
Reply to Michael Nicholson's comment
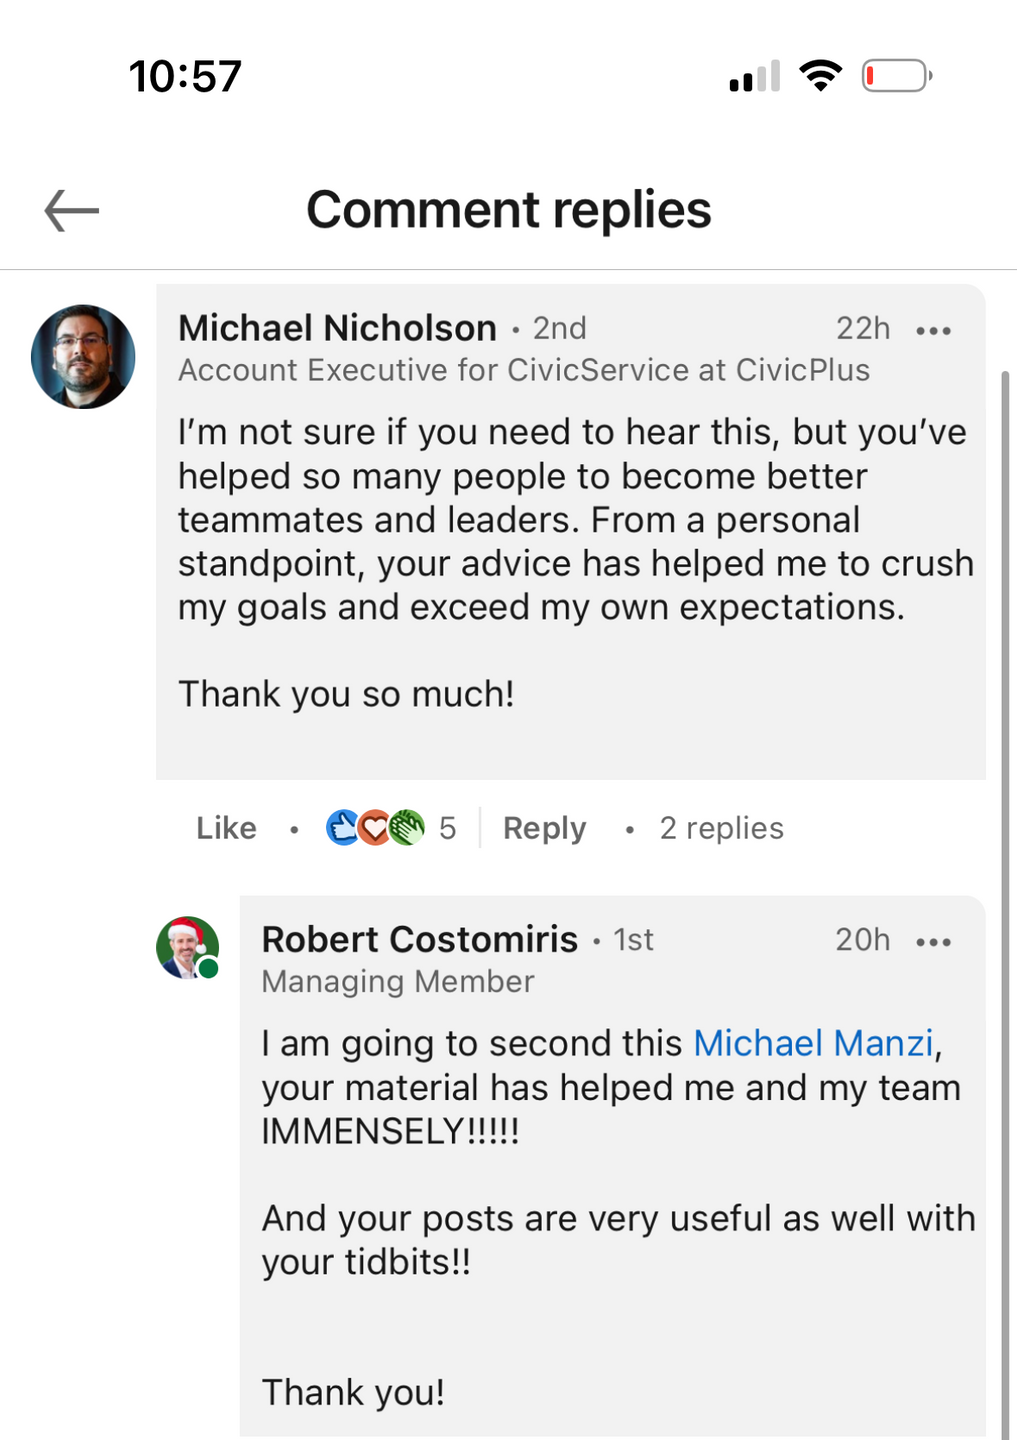(544, 828)
